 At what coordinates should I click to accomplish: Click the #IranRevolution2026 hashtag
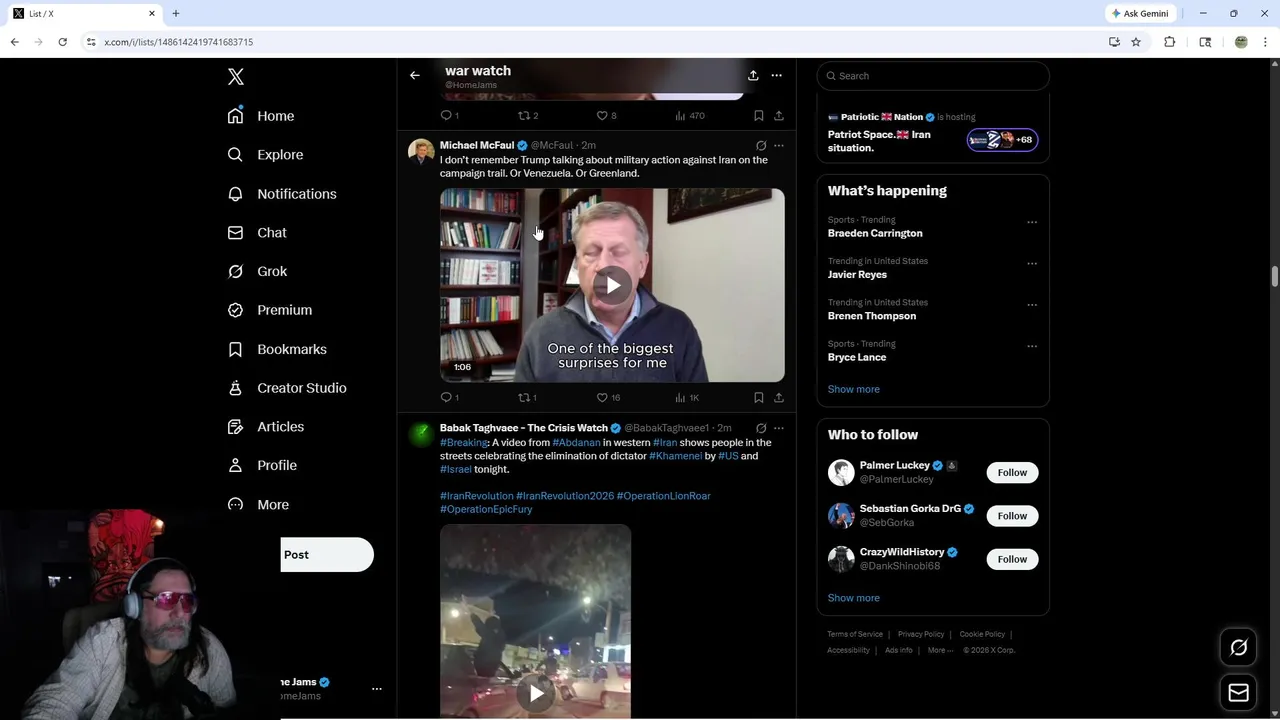(565, 496)
